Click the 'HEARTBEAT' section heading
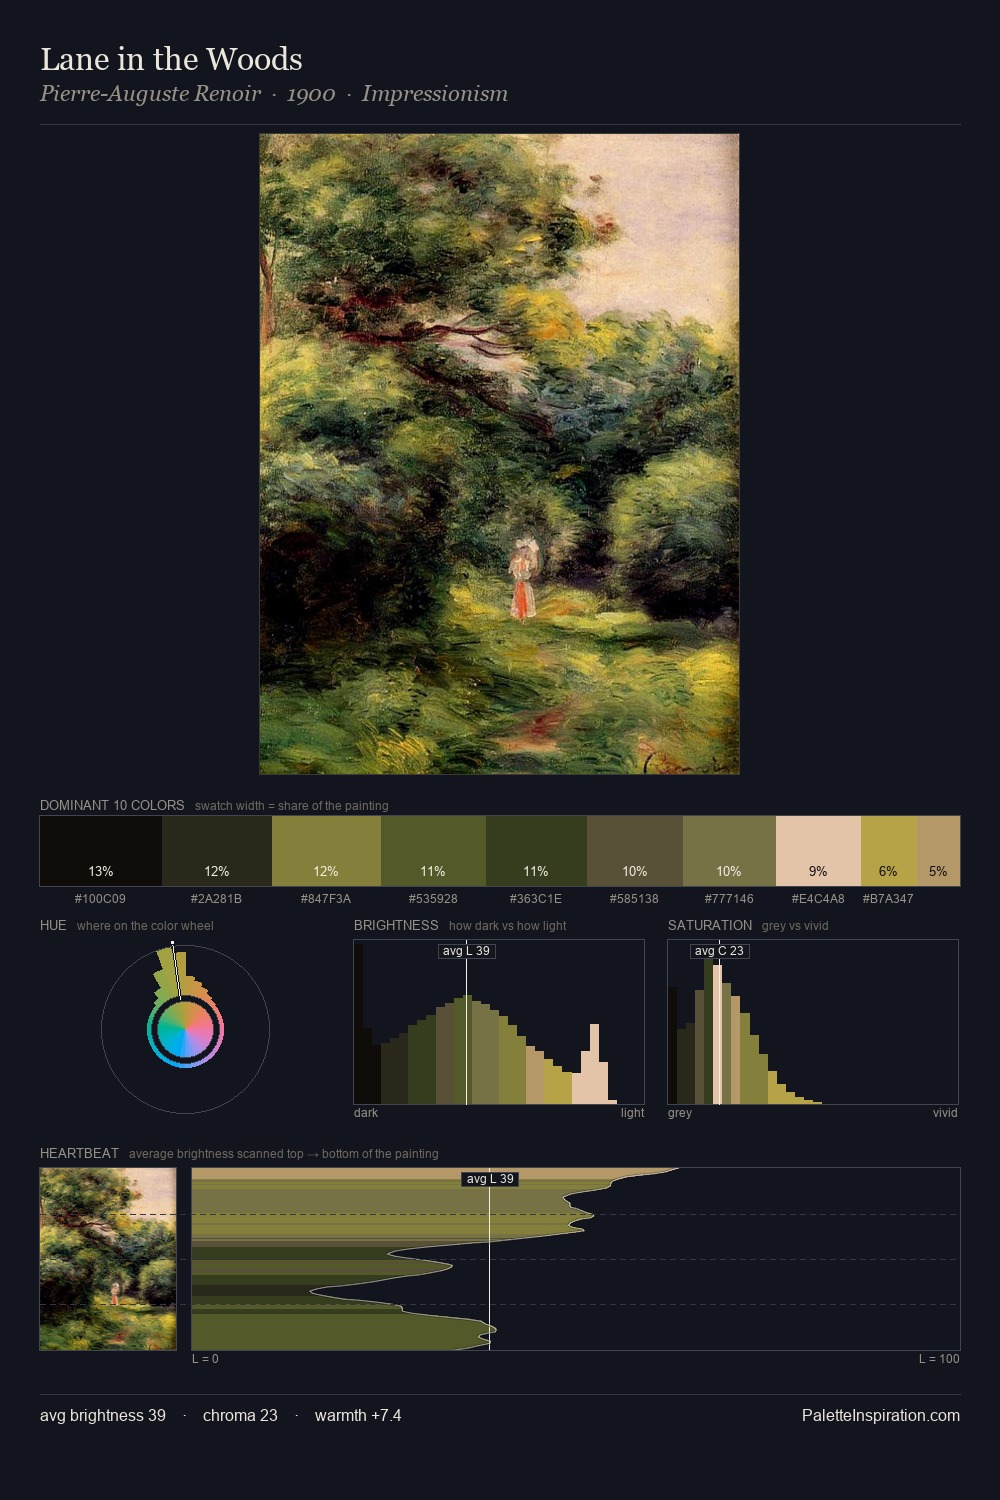This screenshot has width=1000, height=1500. click(x=79, y=1153)
